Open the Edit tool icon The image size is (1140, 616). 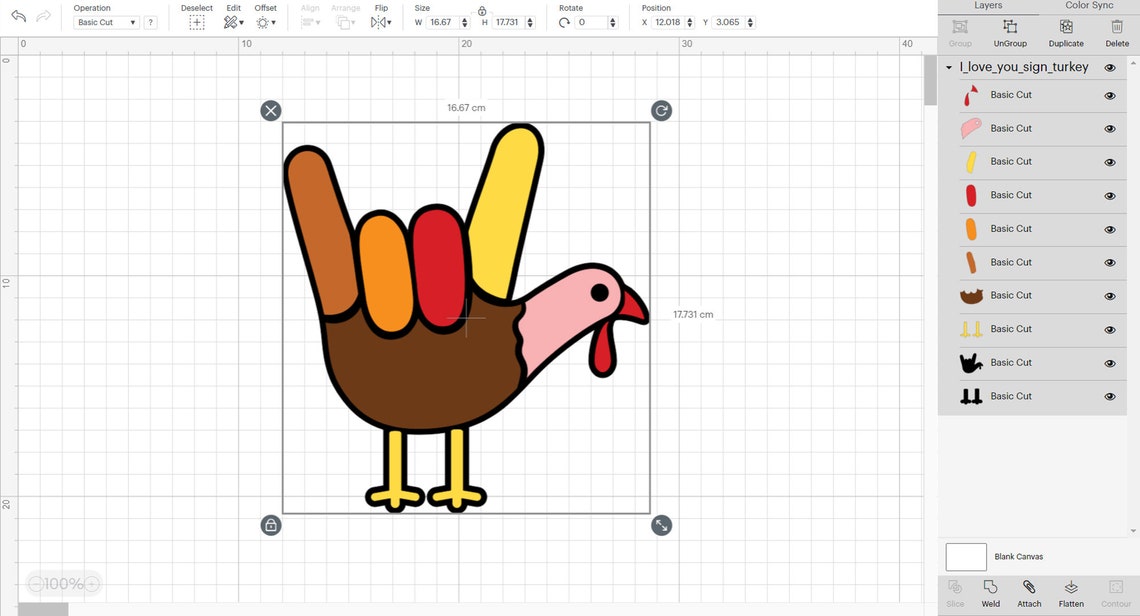pos(230,22)
